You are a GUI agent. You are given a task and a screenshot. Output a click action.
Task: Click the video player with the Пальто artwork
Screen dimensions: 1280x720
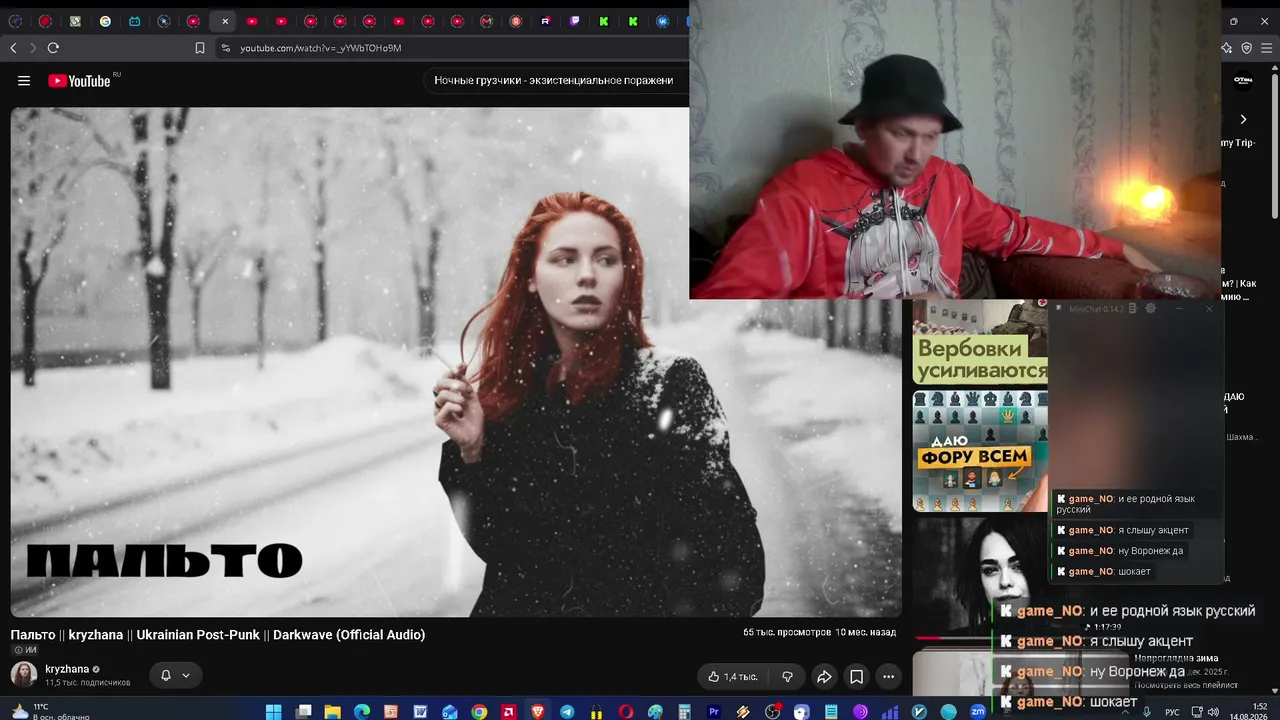pyautogui.click(x=456, y=362)
